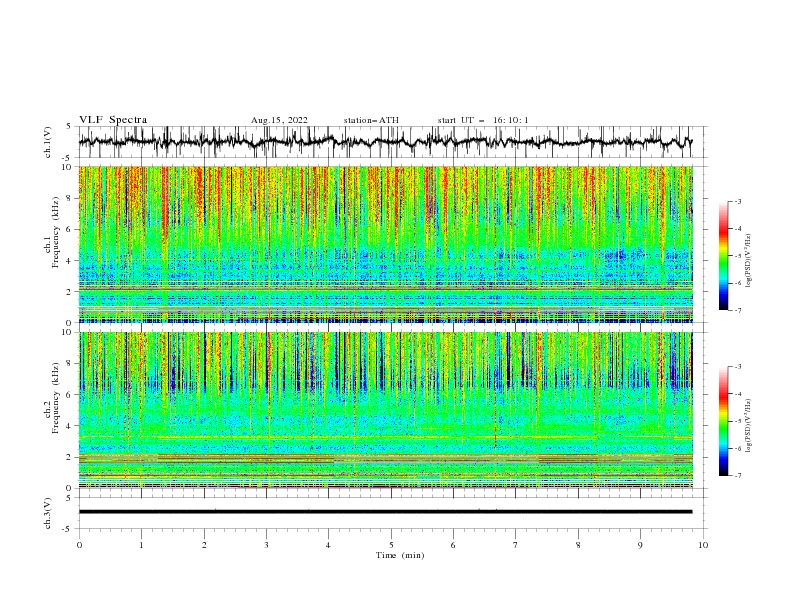
Task: Click ch.1 frequency axis tick "2"
Action: click(x=70, y=291)
